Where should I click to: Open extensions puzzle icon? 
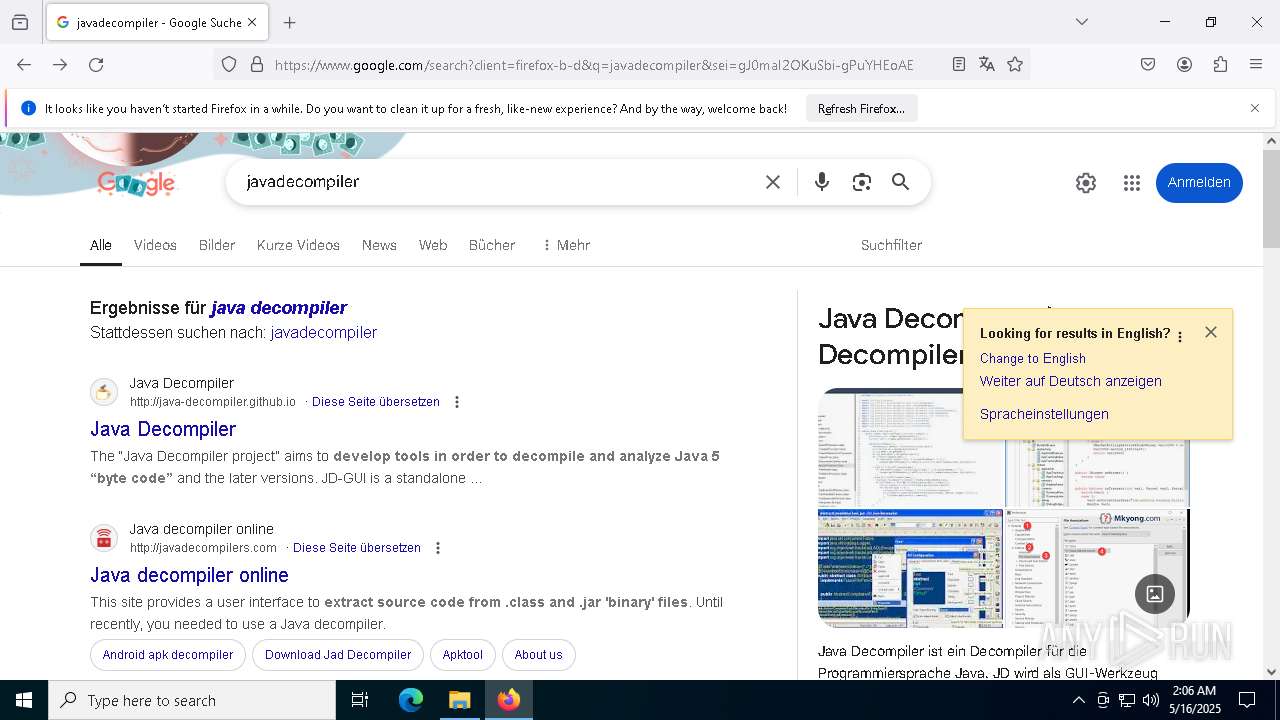[x=1220, y=64]
